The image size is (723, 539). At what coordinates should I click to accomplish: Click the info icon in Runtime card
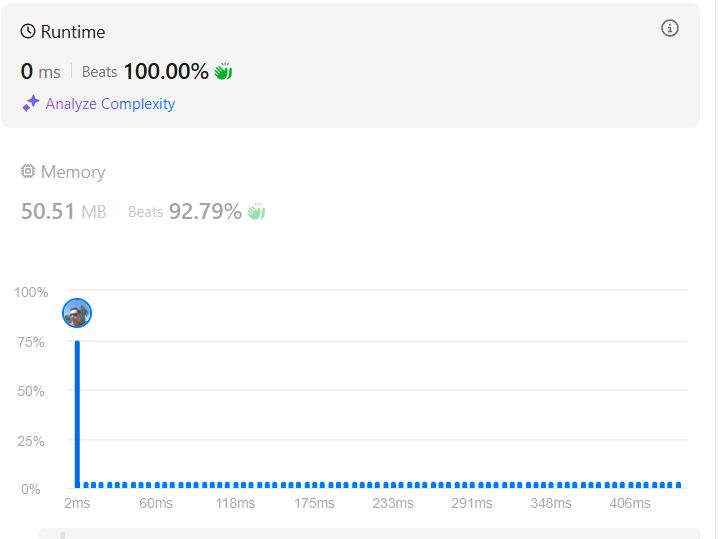pyautogui.click(x=670, y=28)
